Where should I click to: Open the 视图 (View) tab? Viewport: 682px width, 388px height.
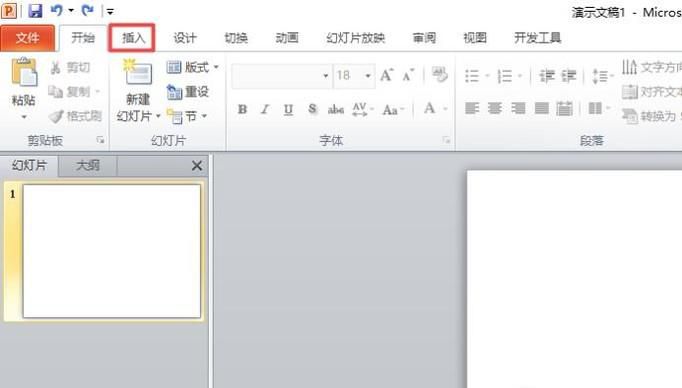coord(475,38)
